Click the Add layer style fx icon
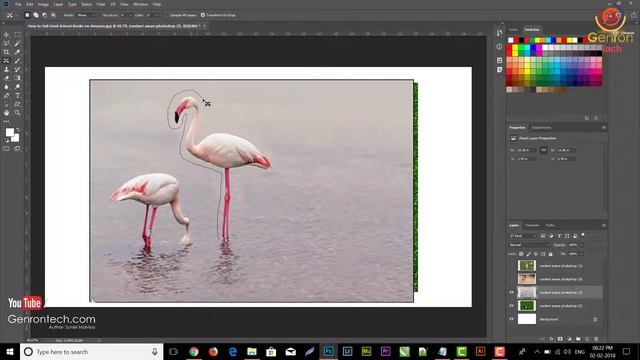 (x=551, y=339)
